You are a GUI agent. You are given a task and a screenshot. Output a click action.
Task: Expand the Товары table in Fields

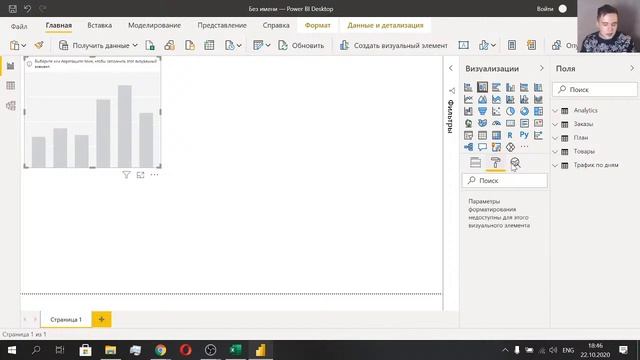point(555,151)
